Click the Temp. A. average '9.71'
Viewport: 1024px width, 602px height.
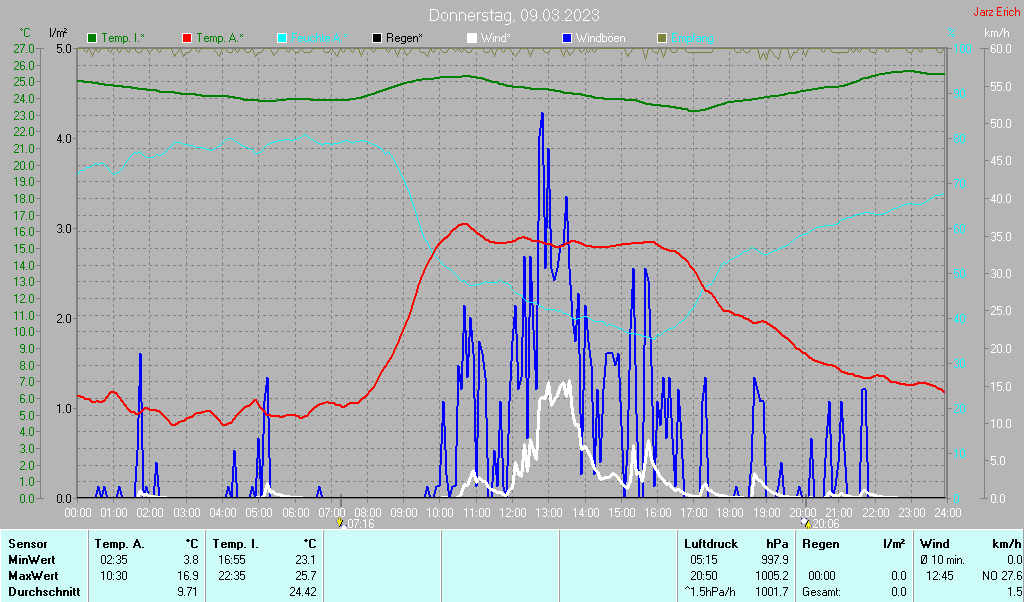[x=188, y=592]
